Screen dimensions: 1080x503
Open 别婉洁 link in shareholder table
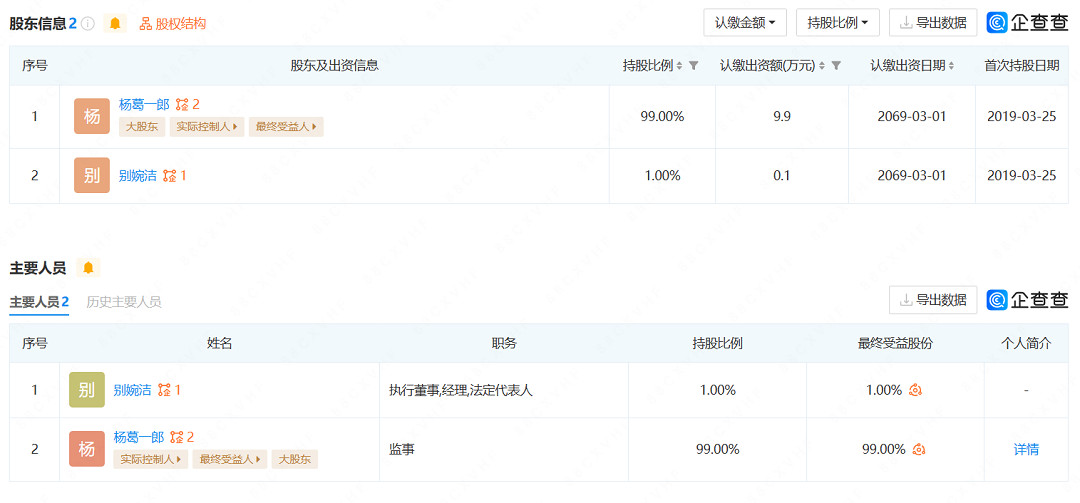(x=138, y=176)
